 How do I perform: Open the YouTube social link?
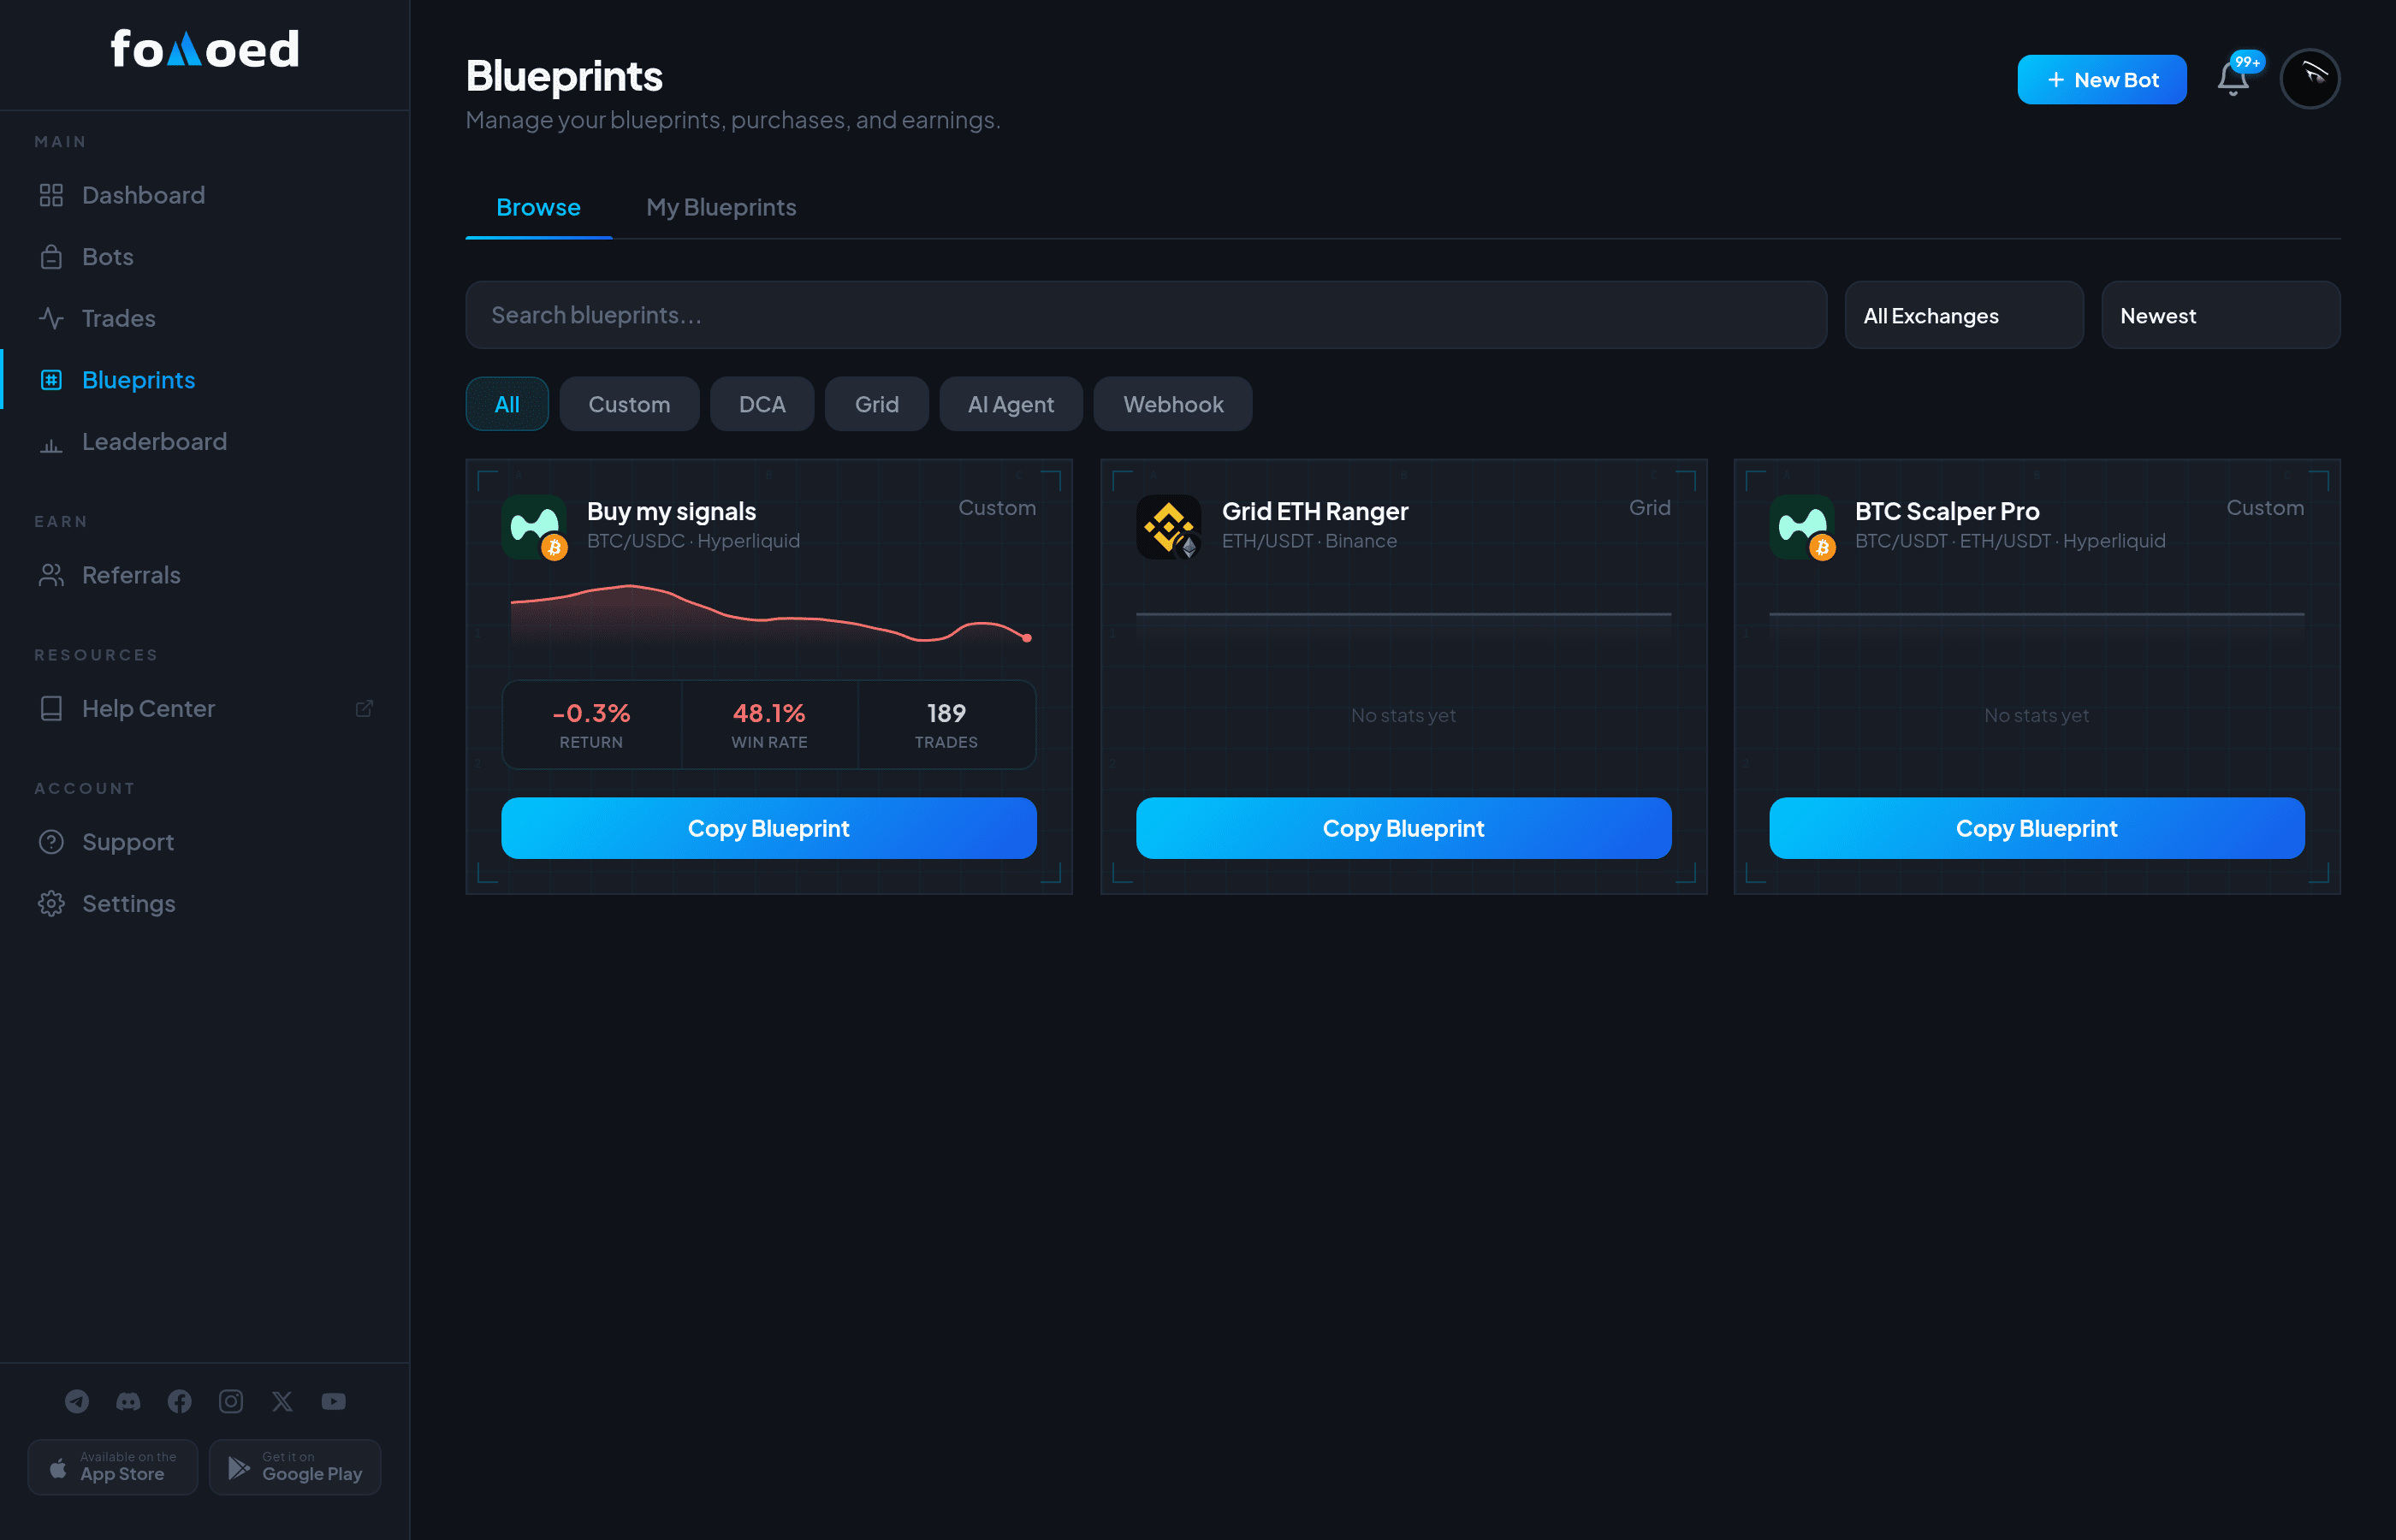click(333, 1401)
